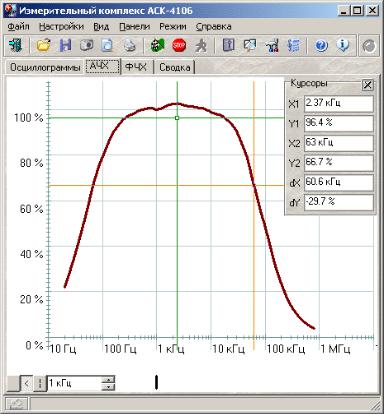Click the printer icon in toolbar
Screen dimensions: 384x414
(x=129, y=45)
